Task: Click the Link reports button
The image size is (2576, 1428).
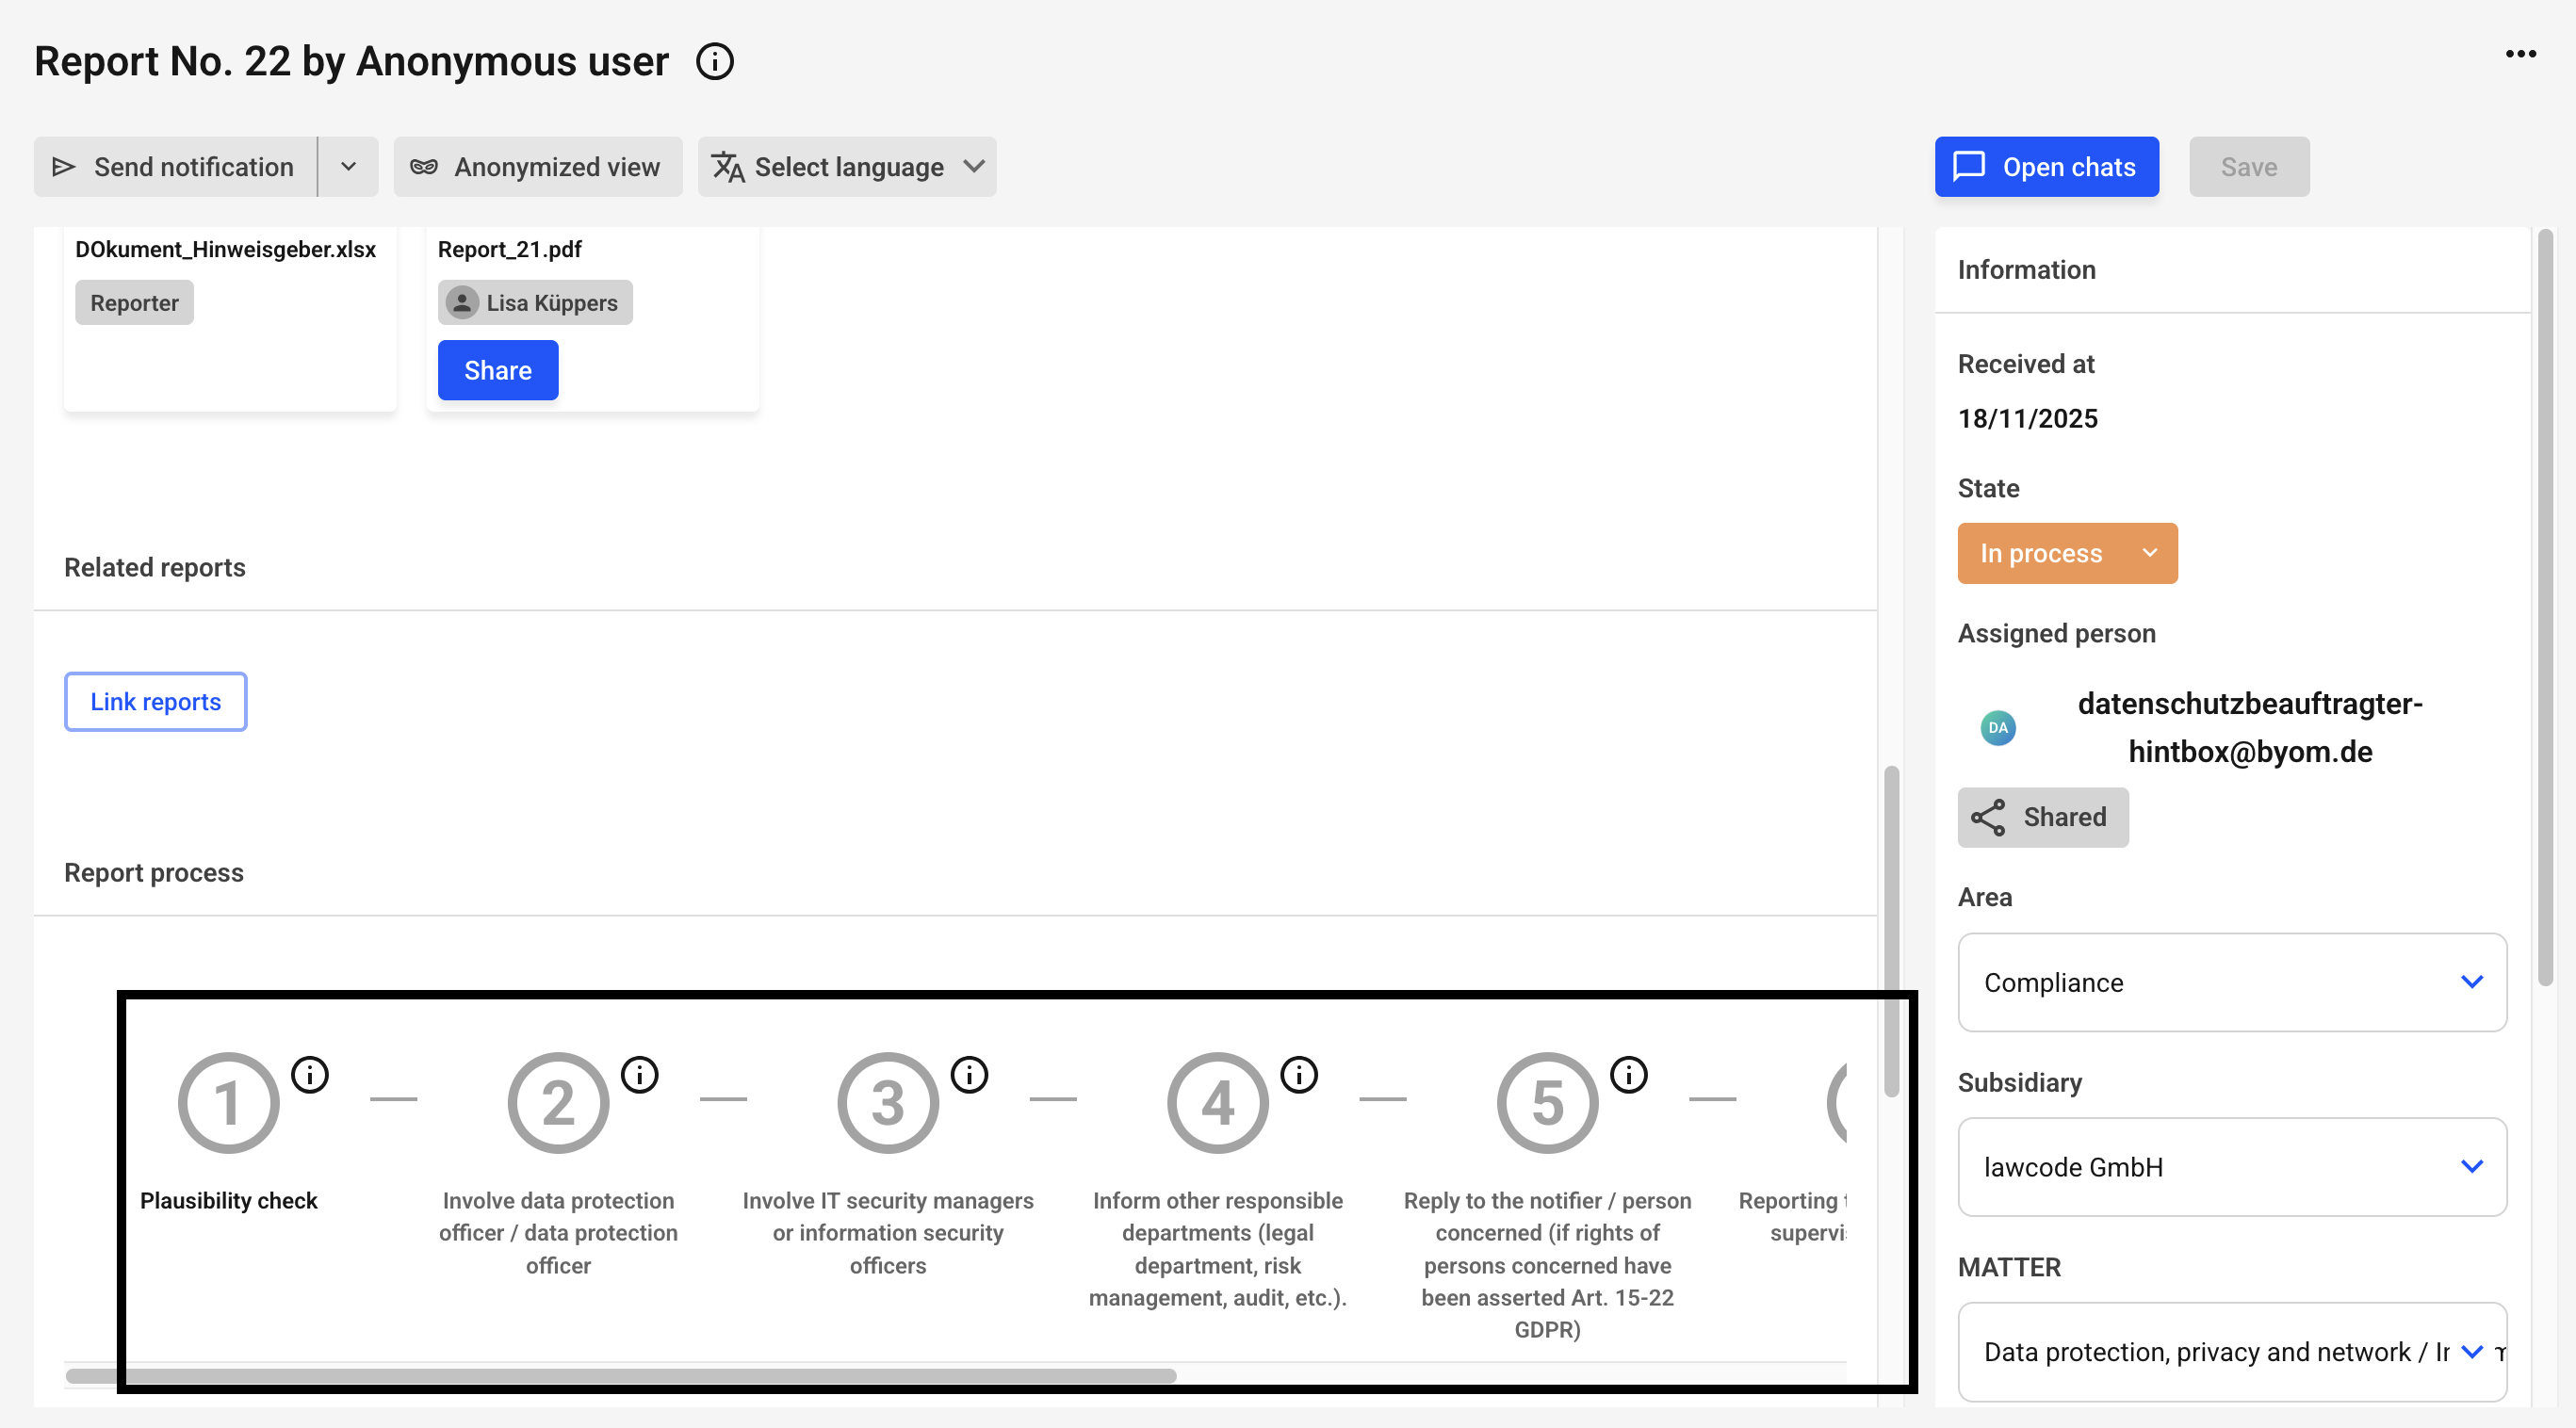Action: [x=155, y=702]
